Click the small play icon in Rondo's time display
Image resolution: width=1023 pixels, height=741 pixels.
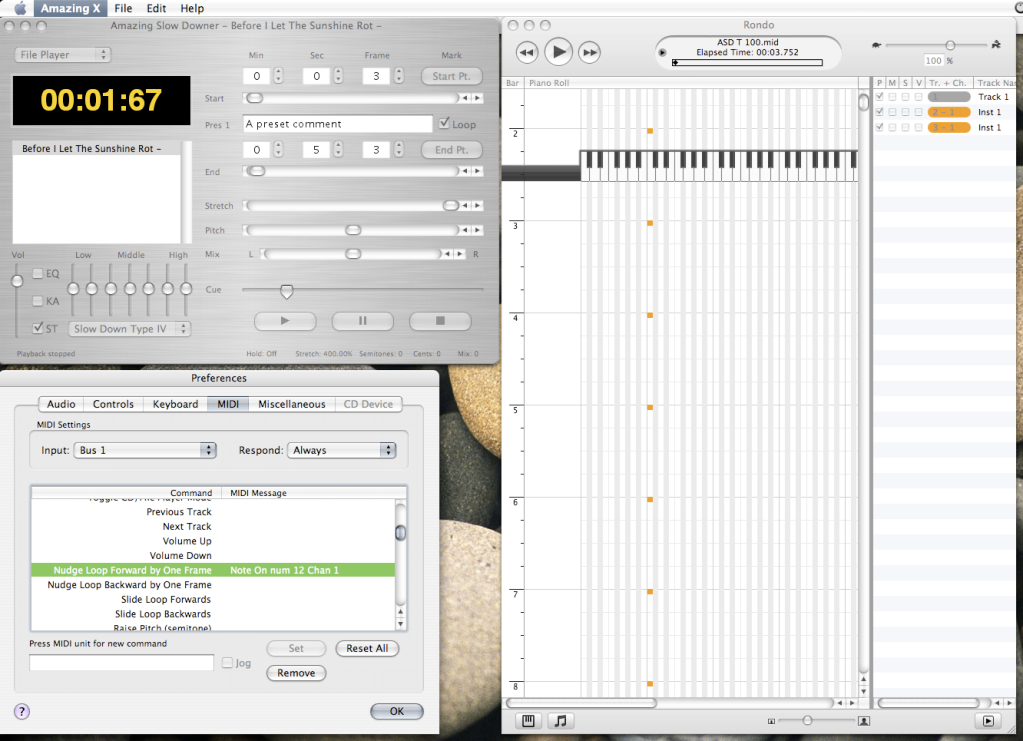tap(662, 53)
